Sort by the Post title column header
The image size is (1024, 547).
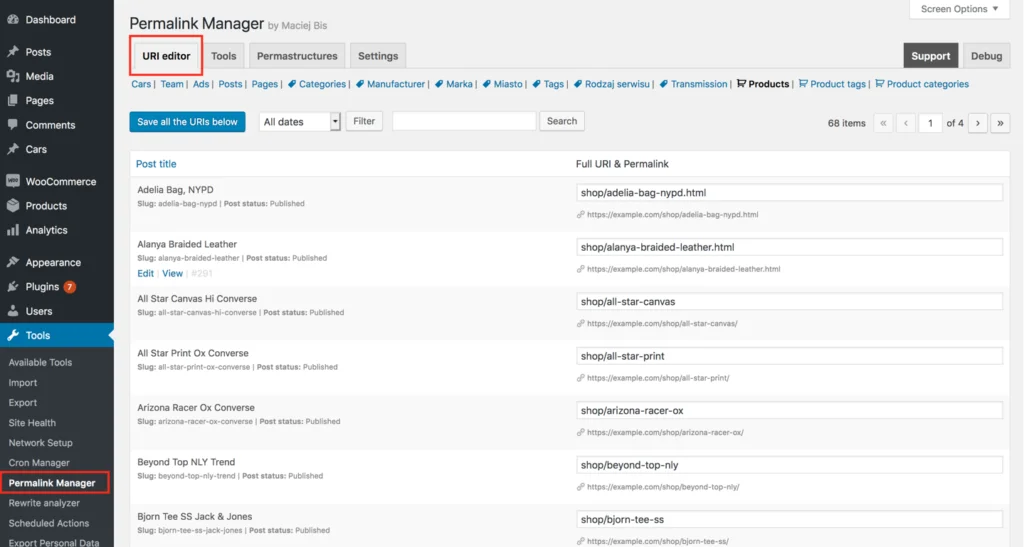pyautogui.click(x=156, y=164)
